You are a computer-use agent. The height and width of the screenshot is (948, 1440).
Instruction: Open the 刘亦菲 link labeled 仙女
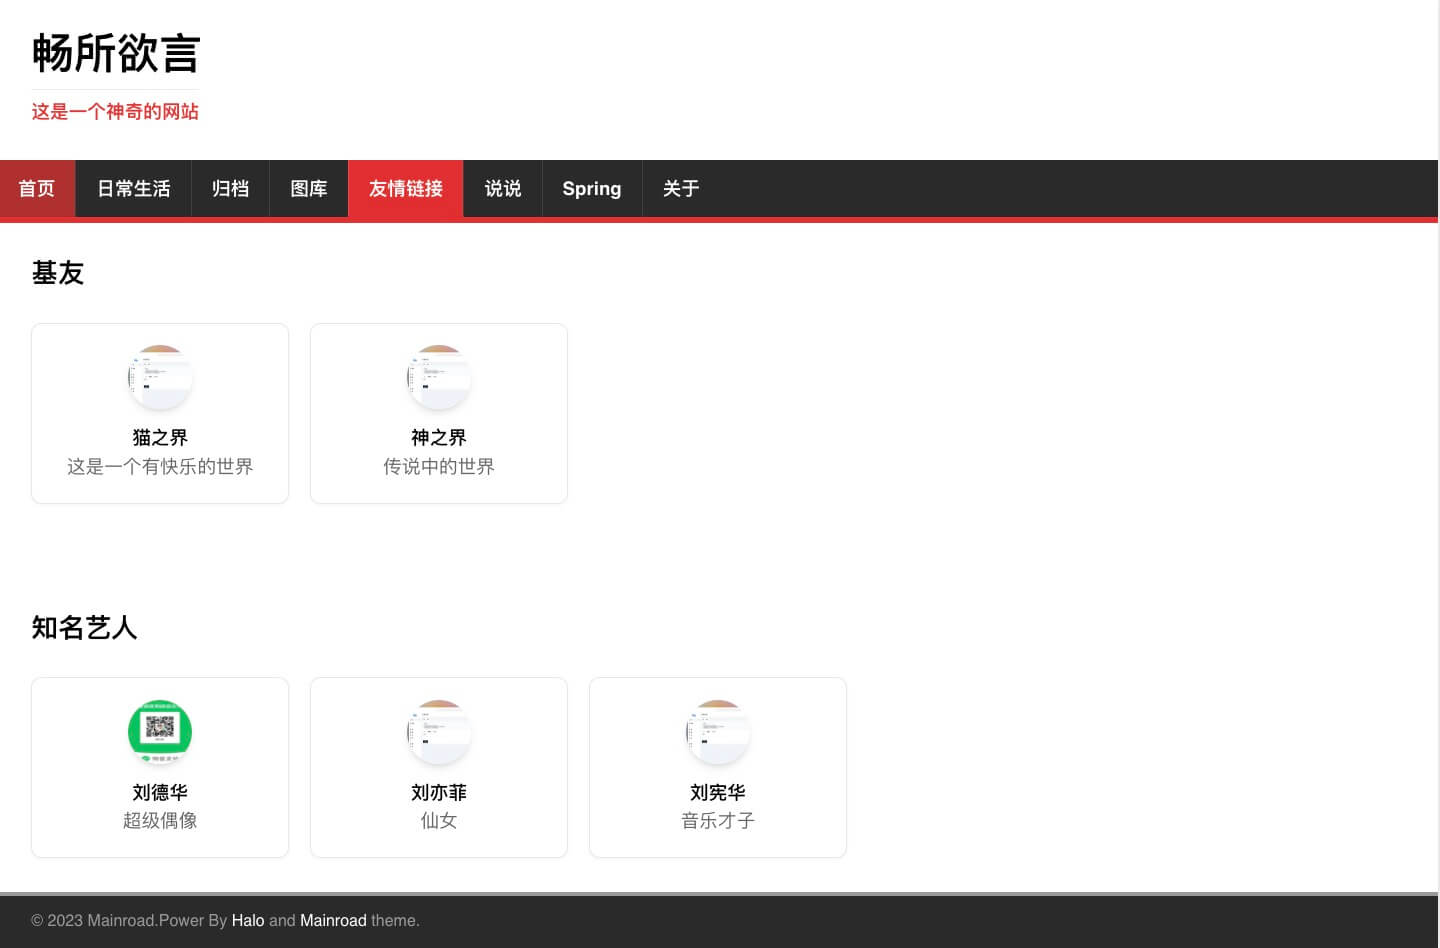[438, 820]
